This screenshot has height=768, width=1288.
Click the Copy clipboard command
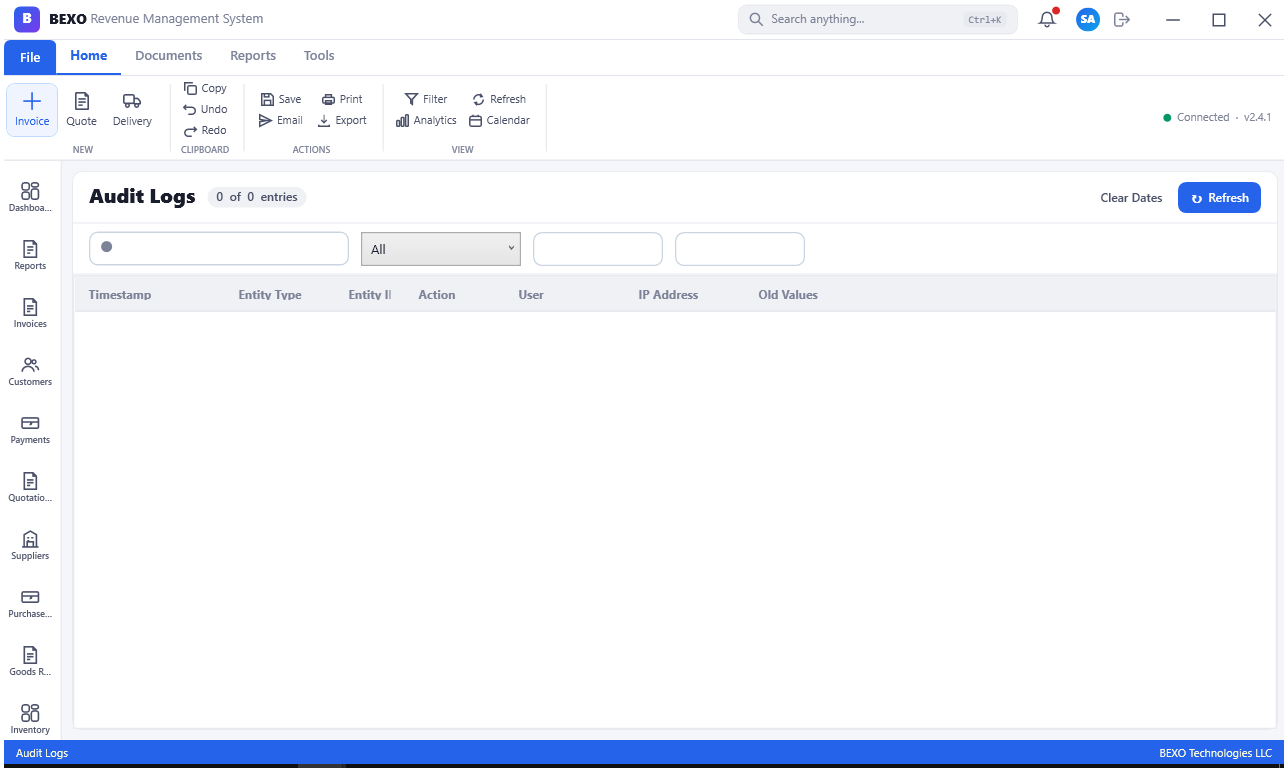pos(205,88)
